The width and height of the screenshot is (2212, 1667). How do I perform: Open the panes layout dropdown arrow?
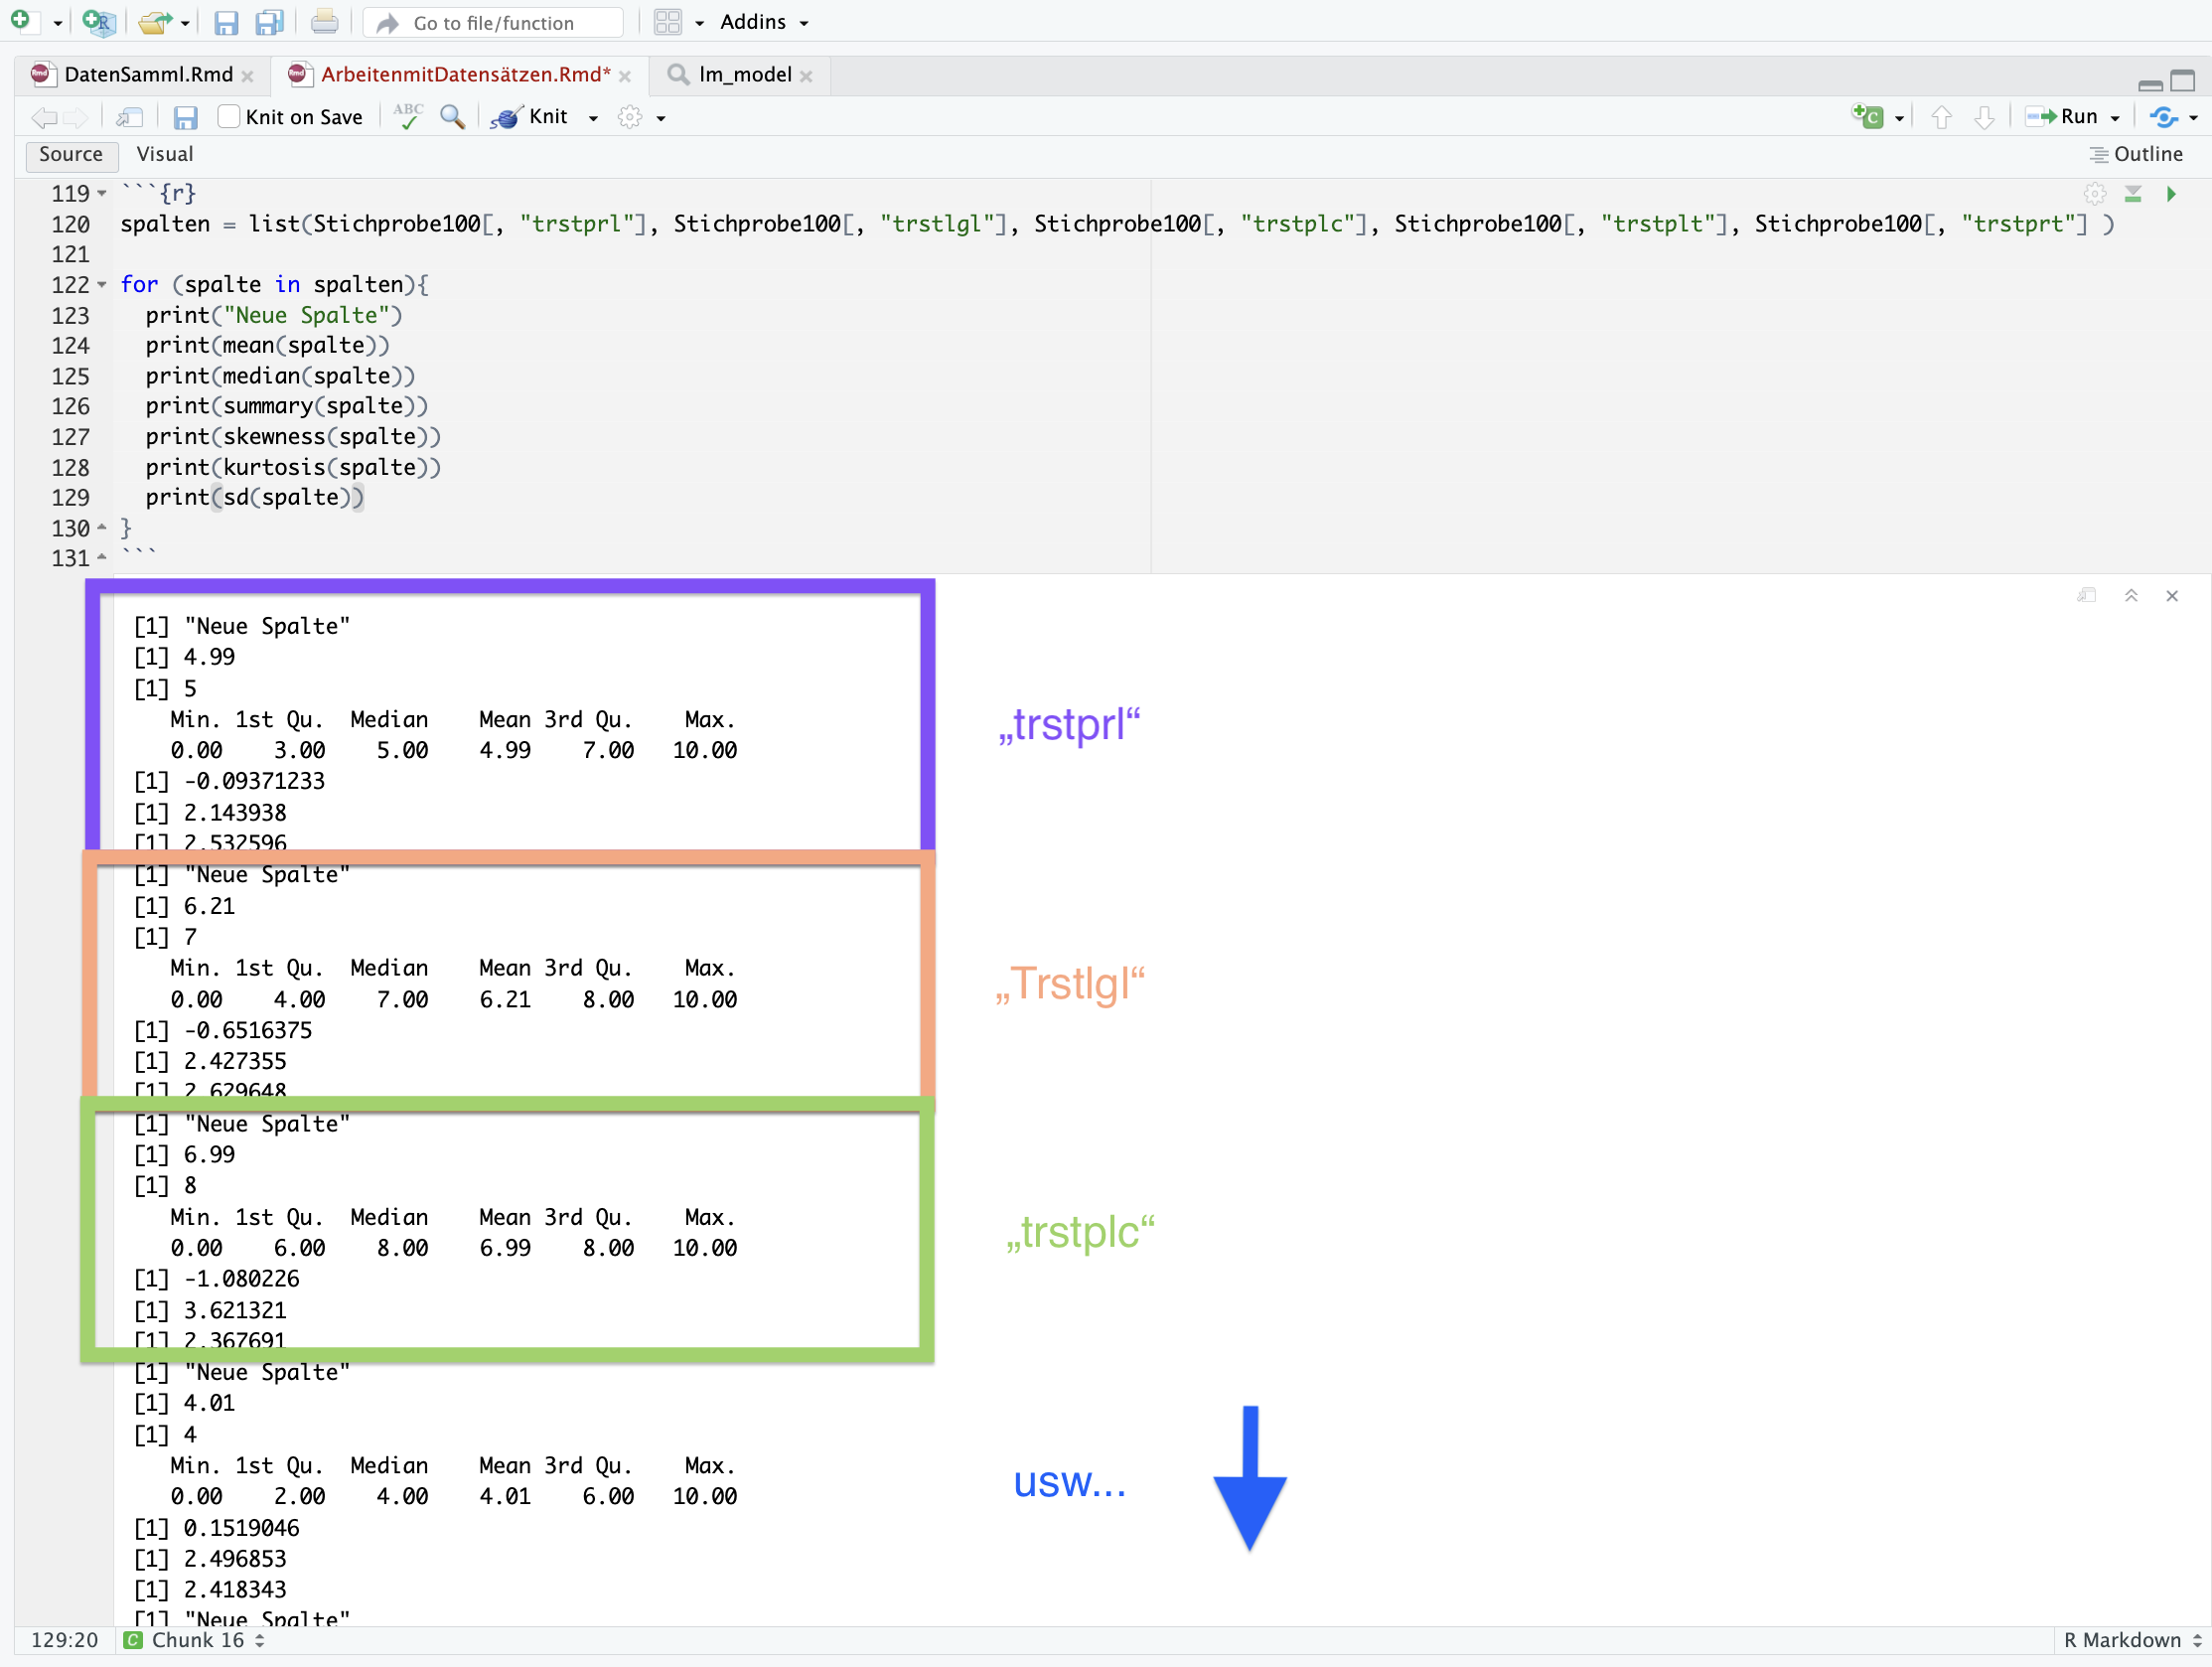[699, 23]
